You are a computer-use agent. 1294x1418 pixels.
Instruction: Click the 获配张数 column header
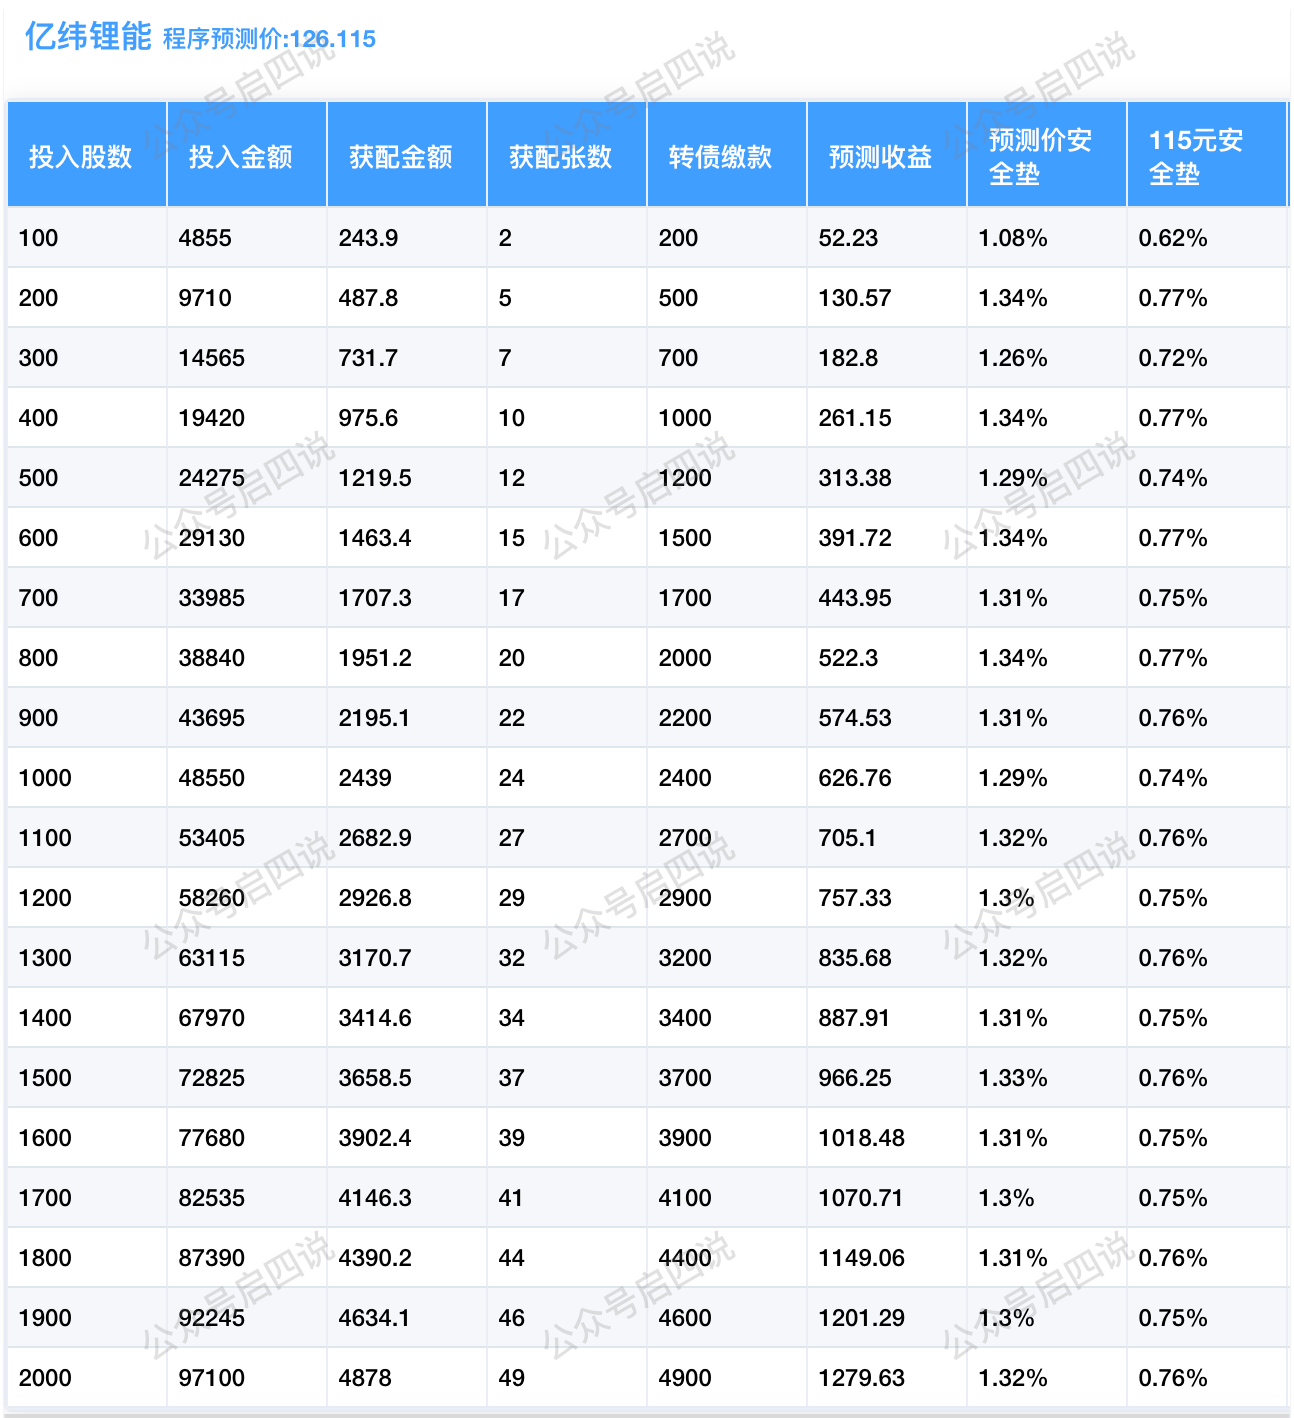(561, 157)
